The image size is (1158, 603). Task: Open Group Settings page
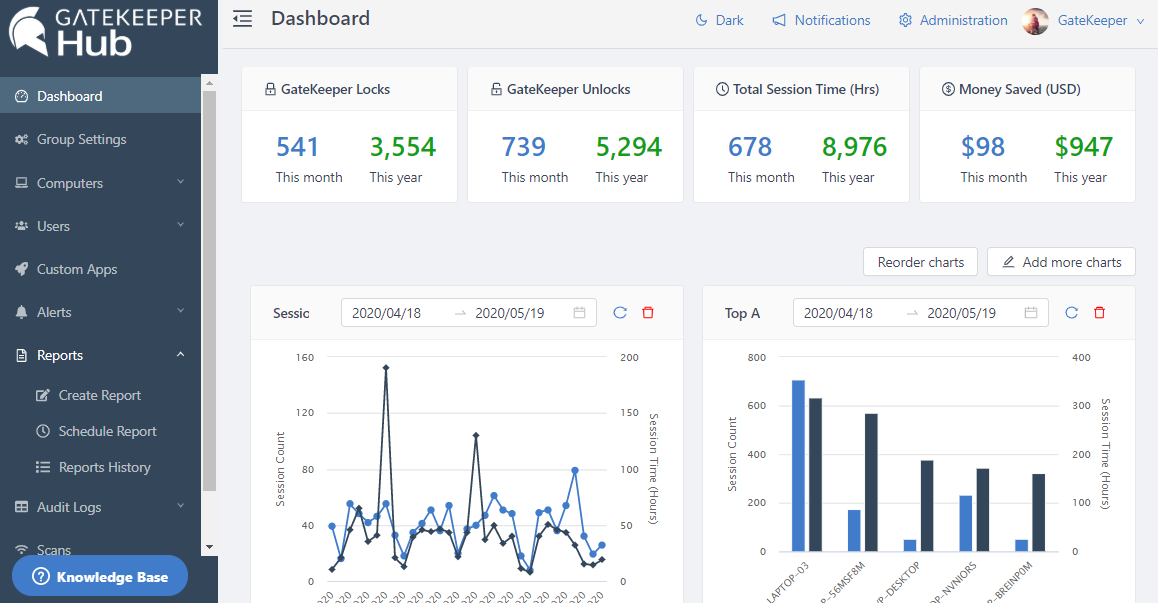(x=81, y=139)
